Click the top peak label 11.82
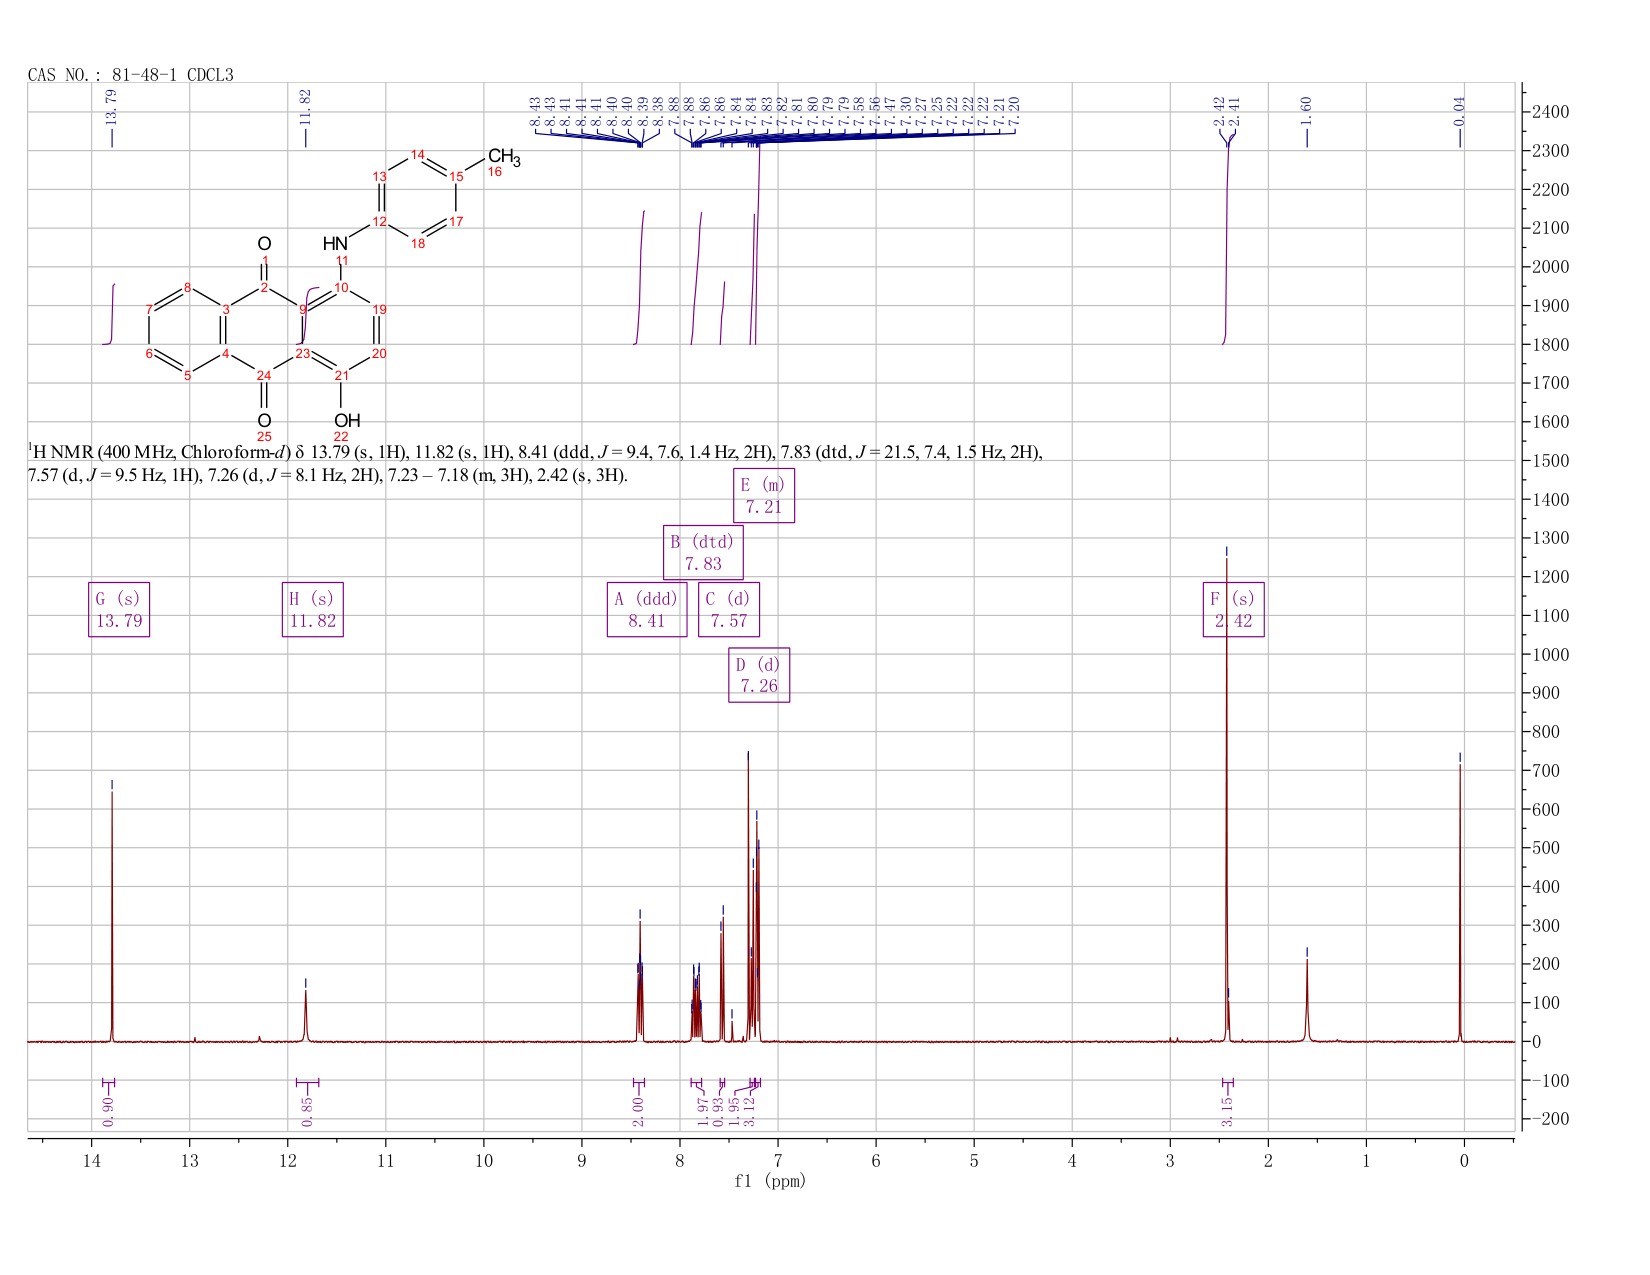Screen dimensions: 1650x1275 306,107
